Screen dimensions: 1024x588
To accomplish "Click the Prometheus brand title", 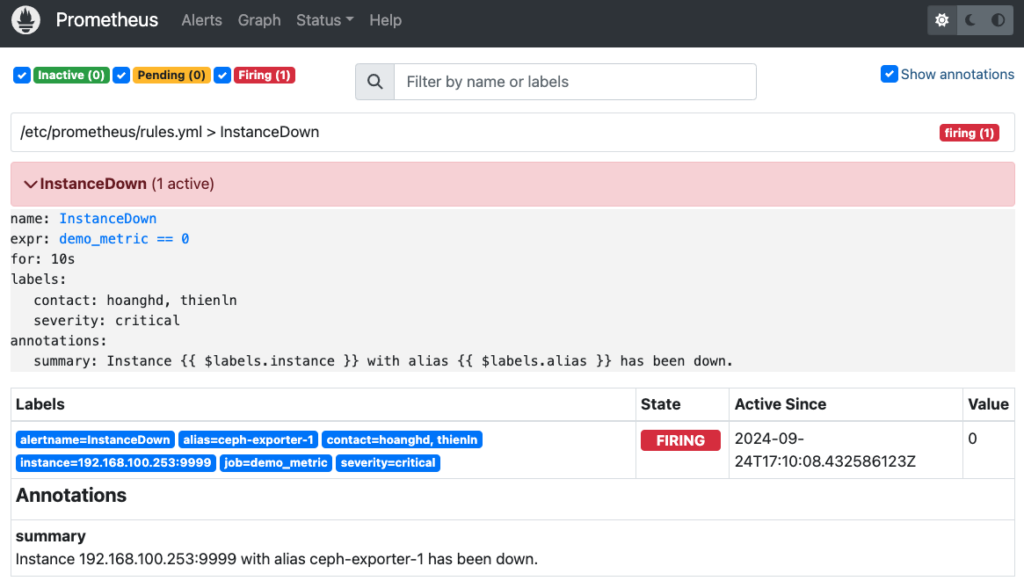I will (x=107, y=20).
